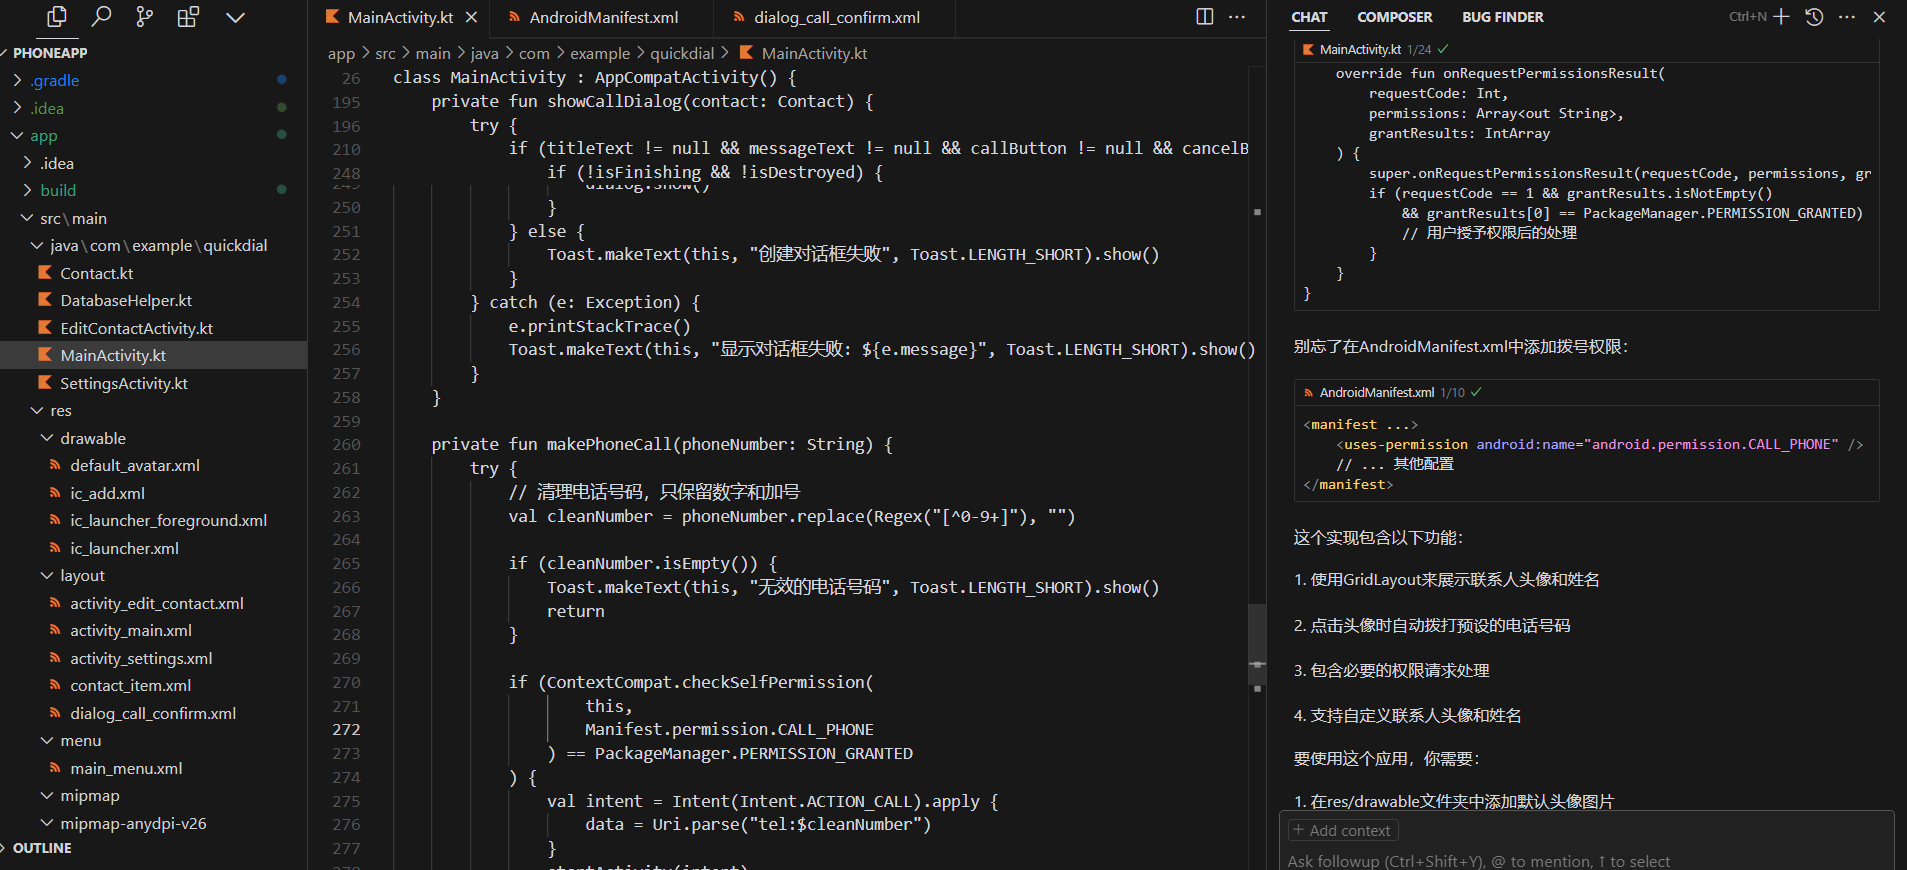This screenshot has height=870, width=1907.
Task: Close the chat panel
Action: point(1879,17)
